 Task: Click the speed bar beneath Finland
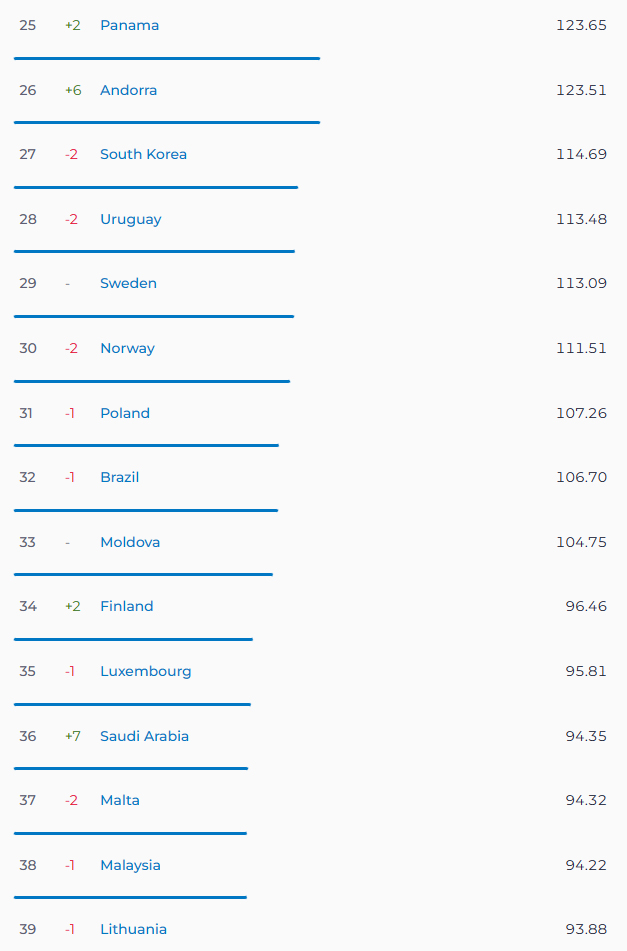pyautogui.click(x=133, y=639)
